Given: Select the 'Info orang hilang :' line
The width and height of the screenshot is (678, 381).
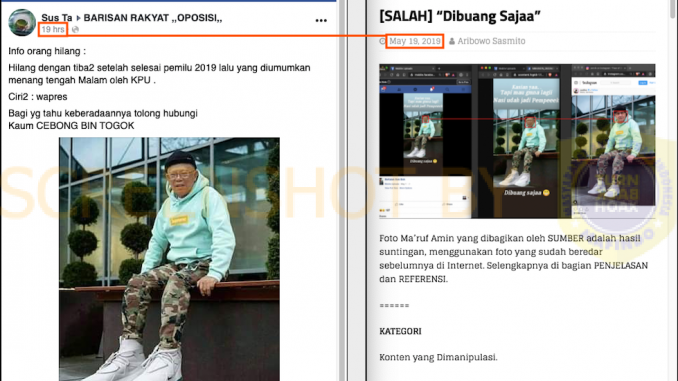Looking at the screenshot, I should click(47, 51).
